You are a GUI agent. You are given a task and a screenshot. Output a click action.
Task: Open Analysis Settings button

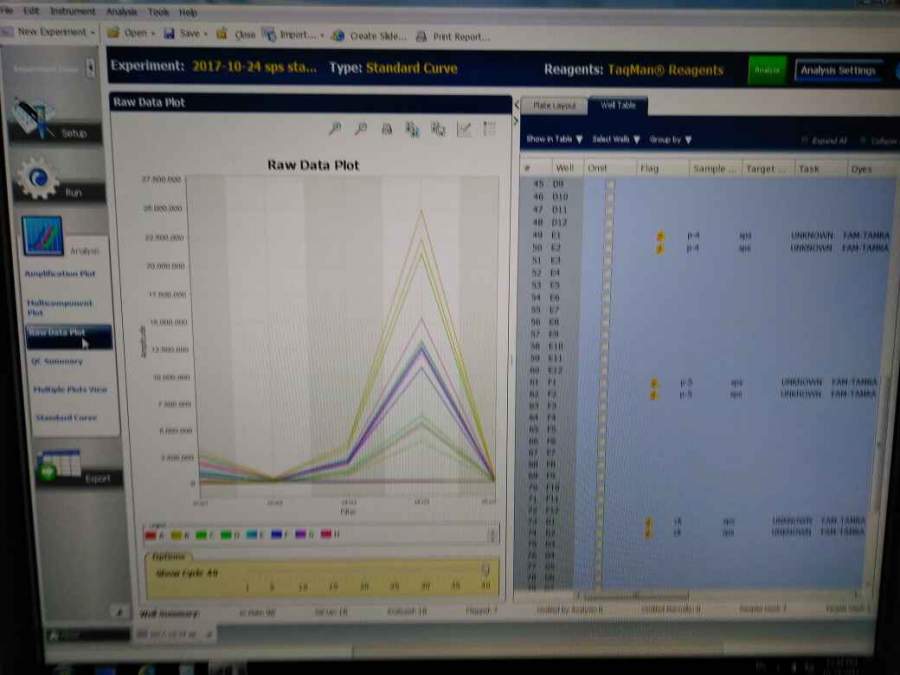click(x=838, y=71)
